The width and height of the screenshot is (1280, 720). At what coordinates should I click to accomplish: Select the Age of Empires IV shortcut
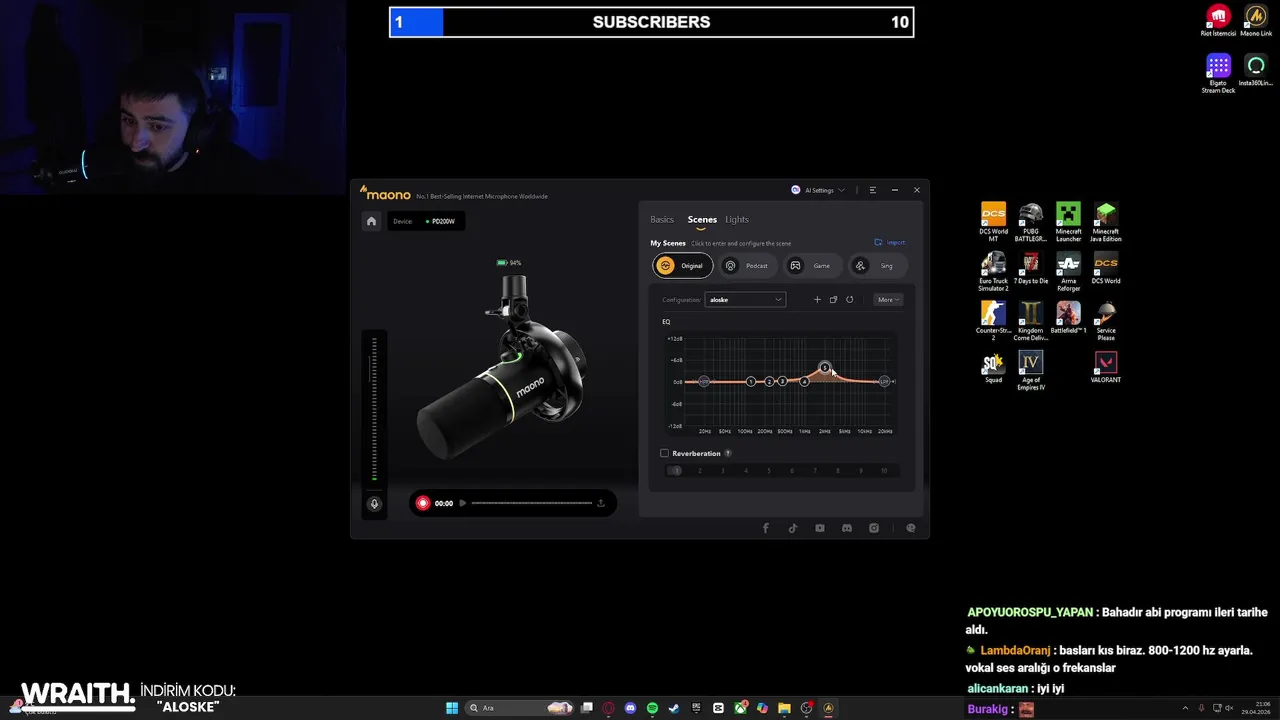tap(1031, 371)
